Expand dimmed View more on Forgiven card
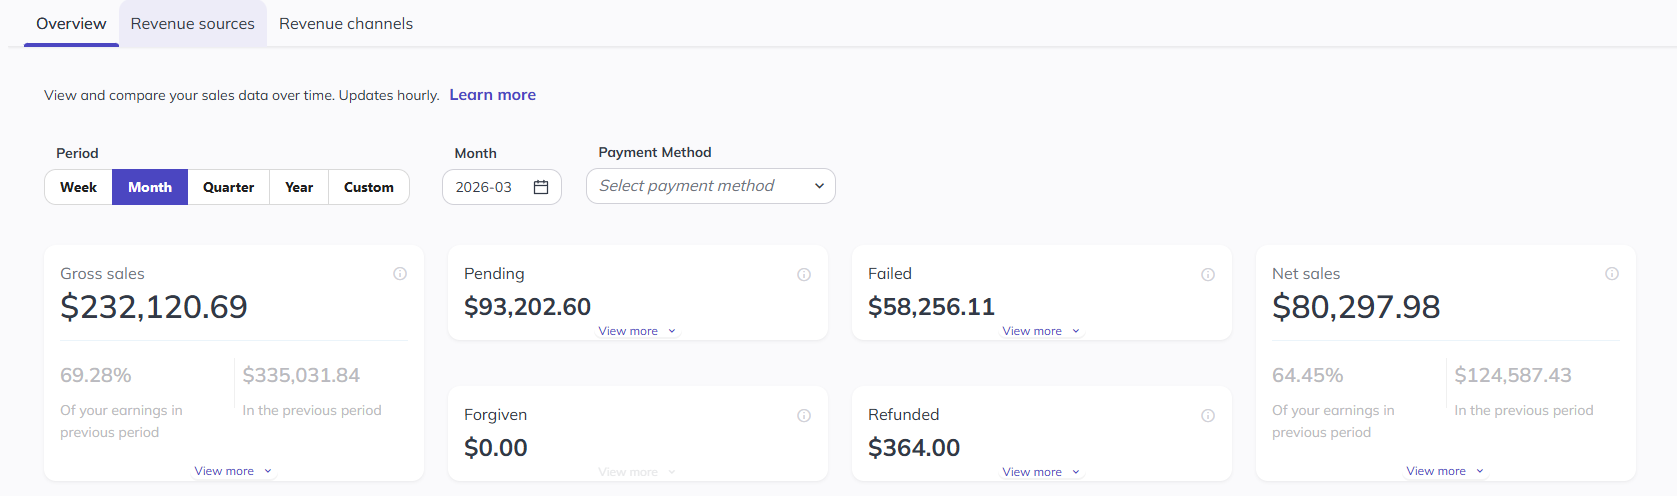1677x496 pixels. pos(637,472)
